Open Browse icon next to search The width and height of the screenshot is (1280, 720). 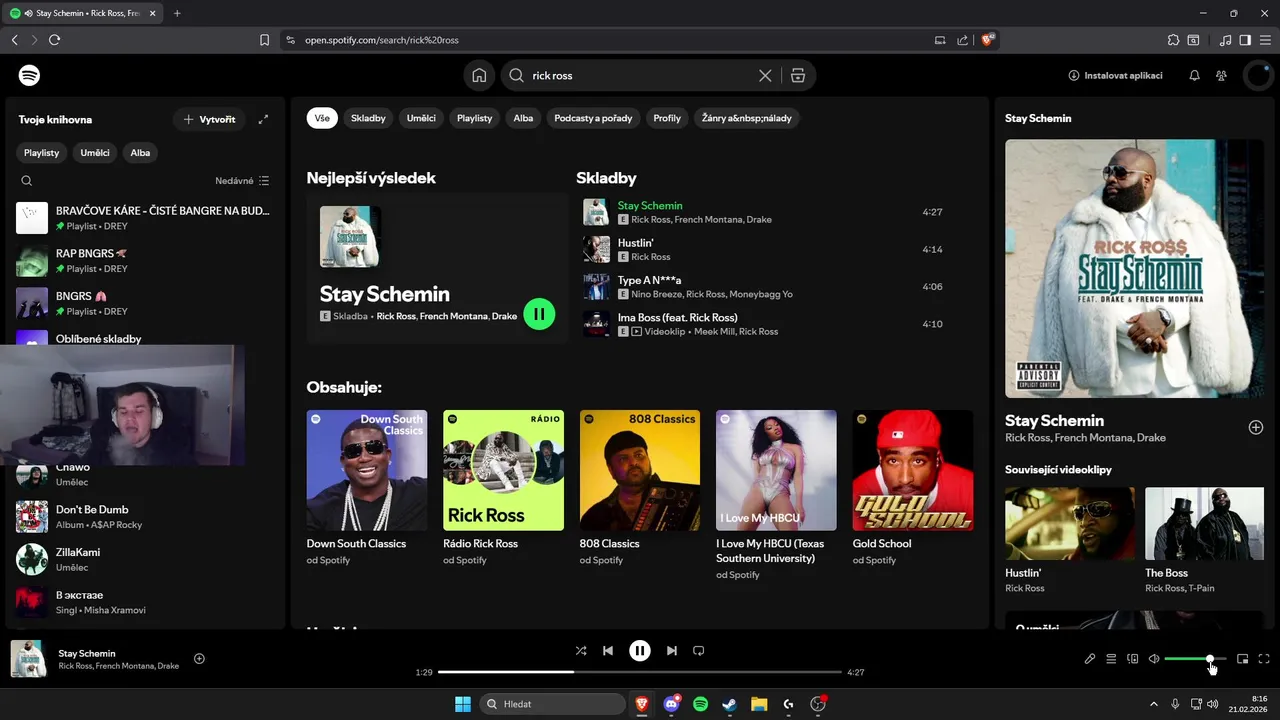point(797,75)
